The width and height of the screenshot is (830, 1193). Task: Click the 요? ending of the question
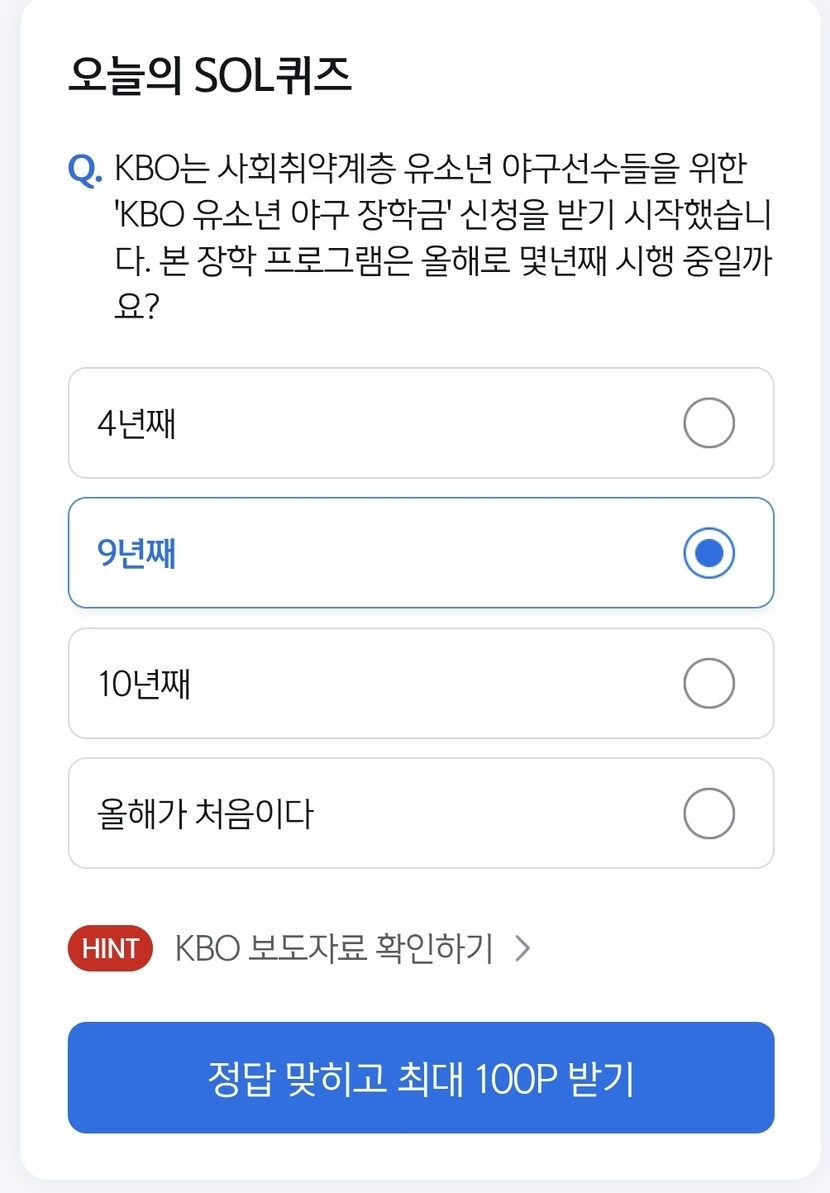tap(137, 306)
